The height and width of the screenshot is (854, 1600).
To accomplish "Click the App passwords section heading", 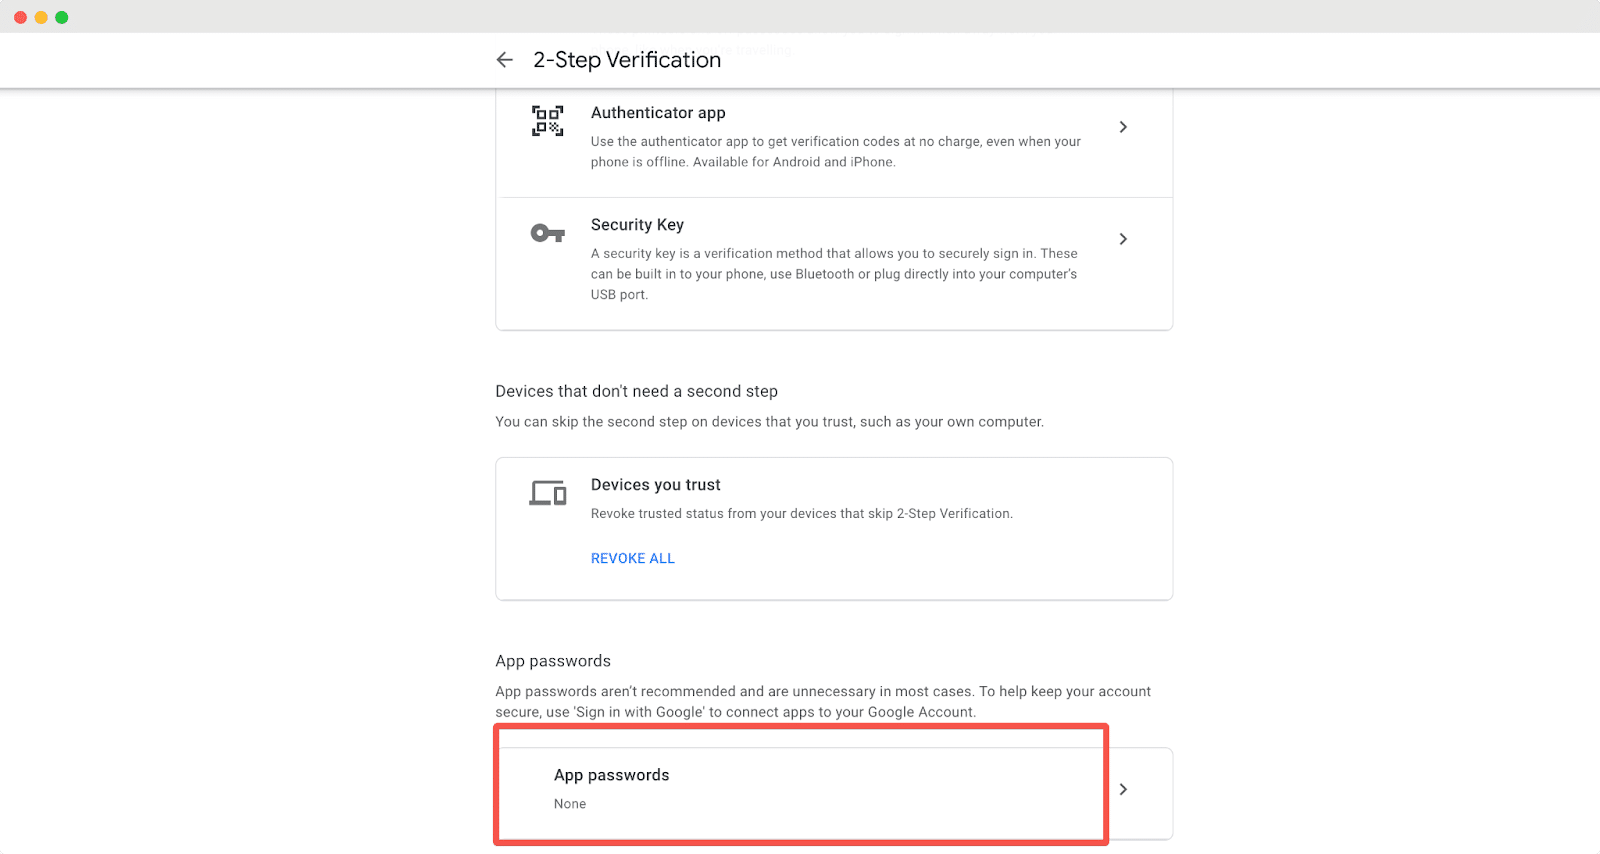I will click(x=553, y=661).
